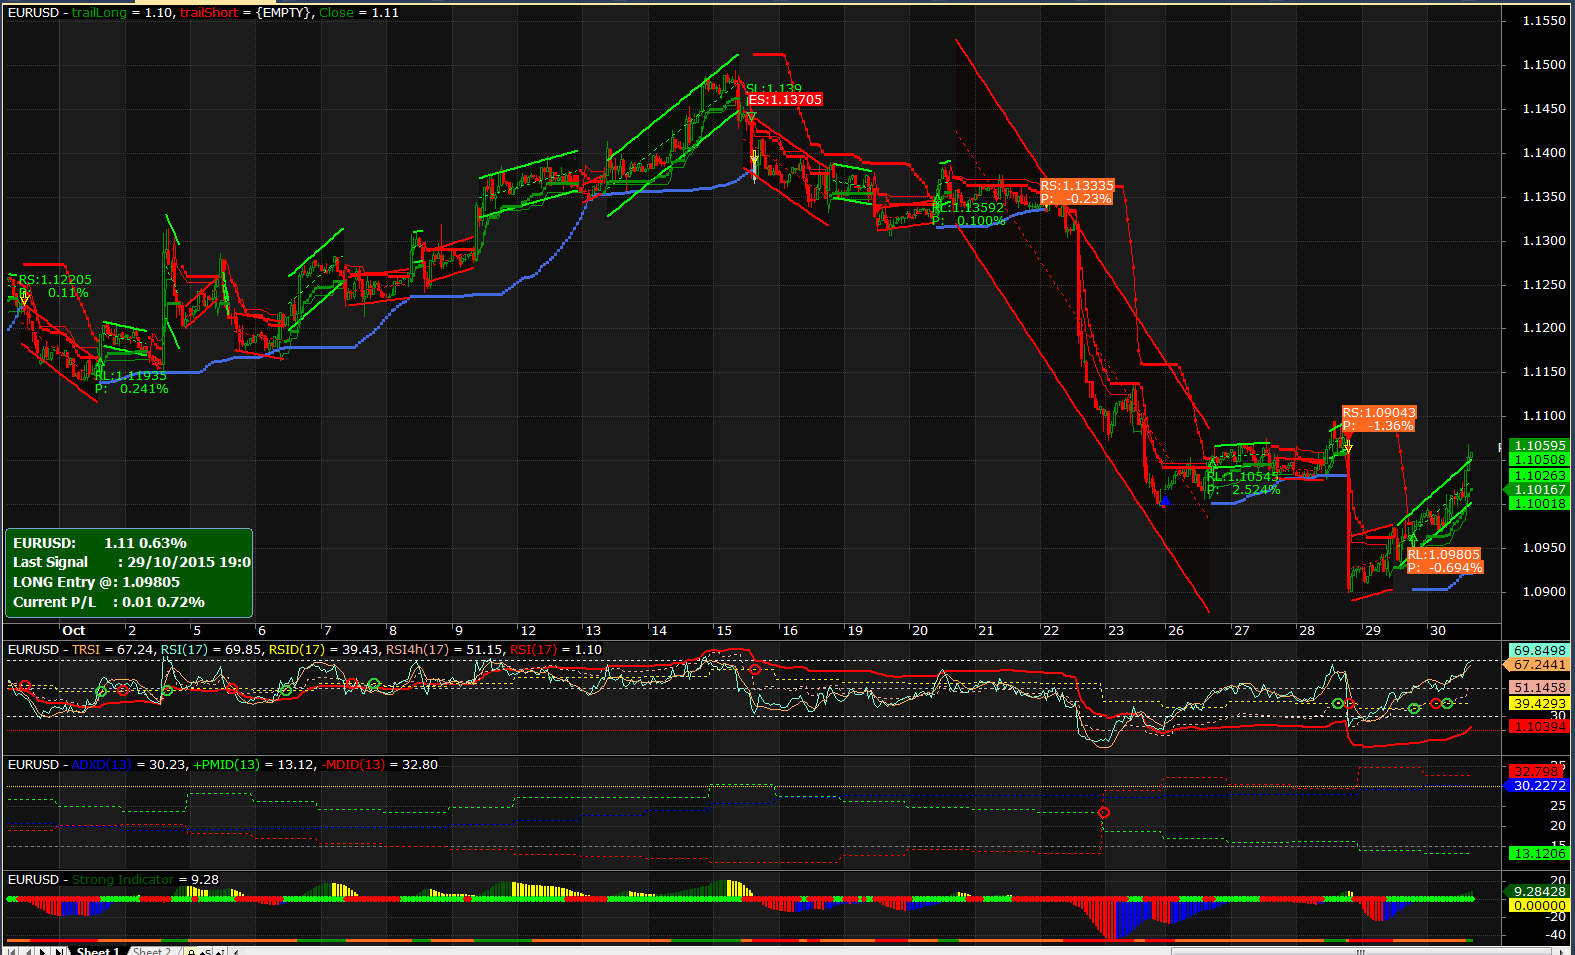Screen dimensions: 1575x955
Task: Click the 1.10018 green price axis tag
Action: [x=1538, y=504]
